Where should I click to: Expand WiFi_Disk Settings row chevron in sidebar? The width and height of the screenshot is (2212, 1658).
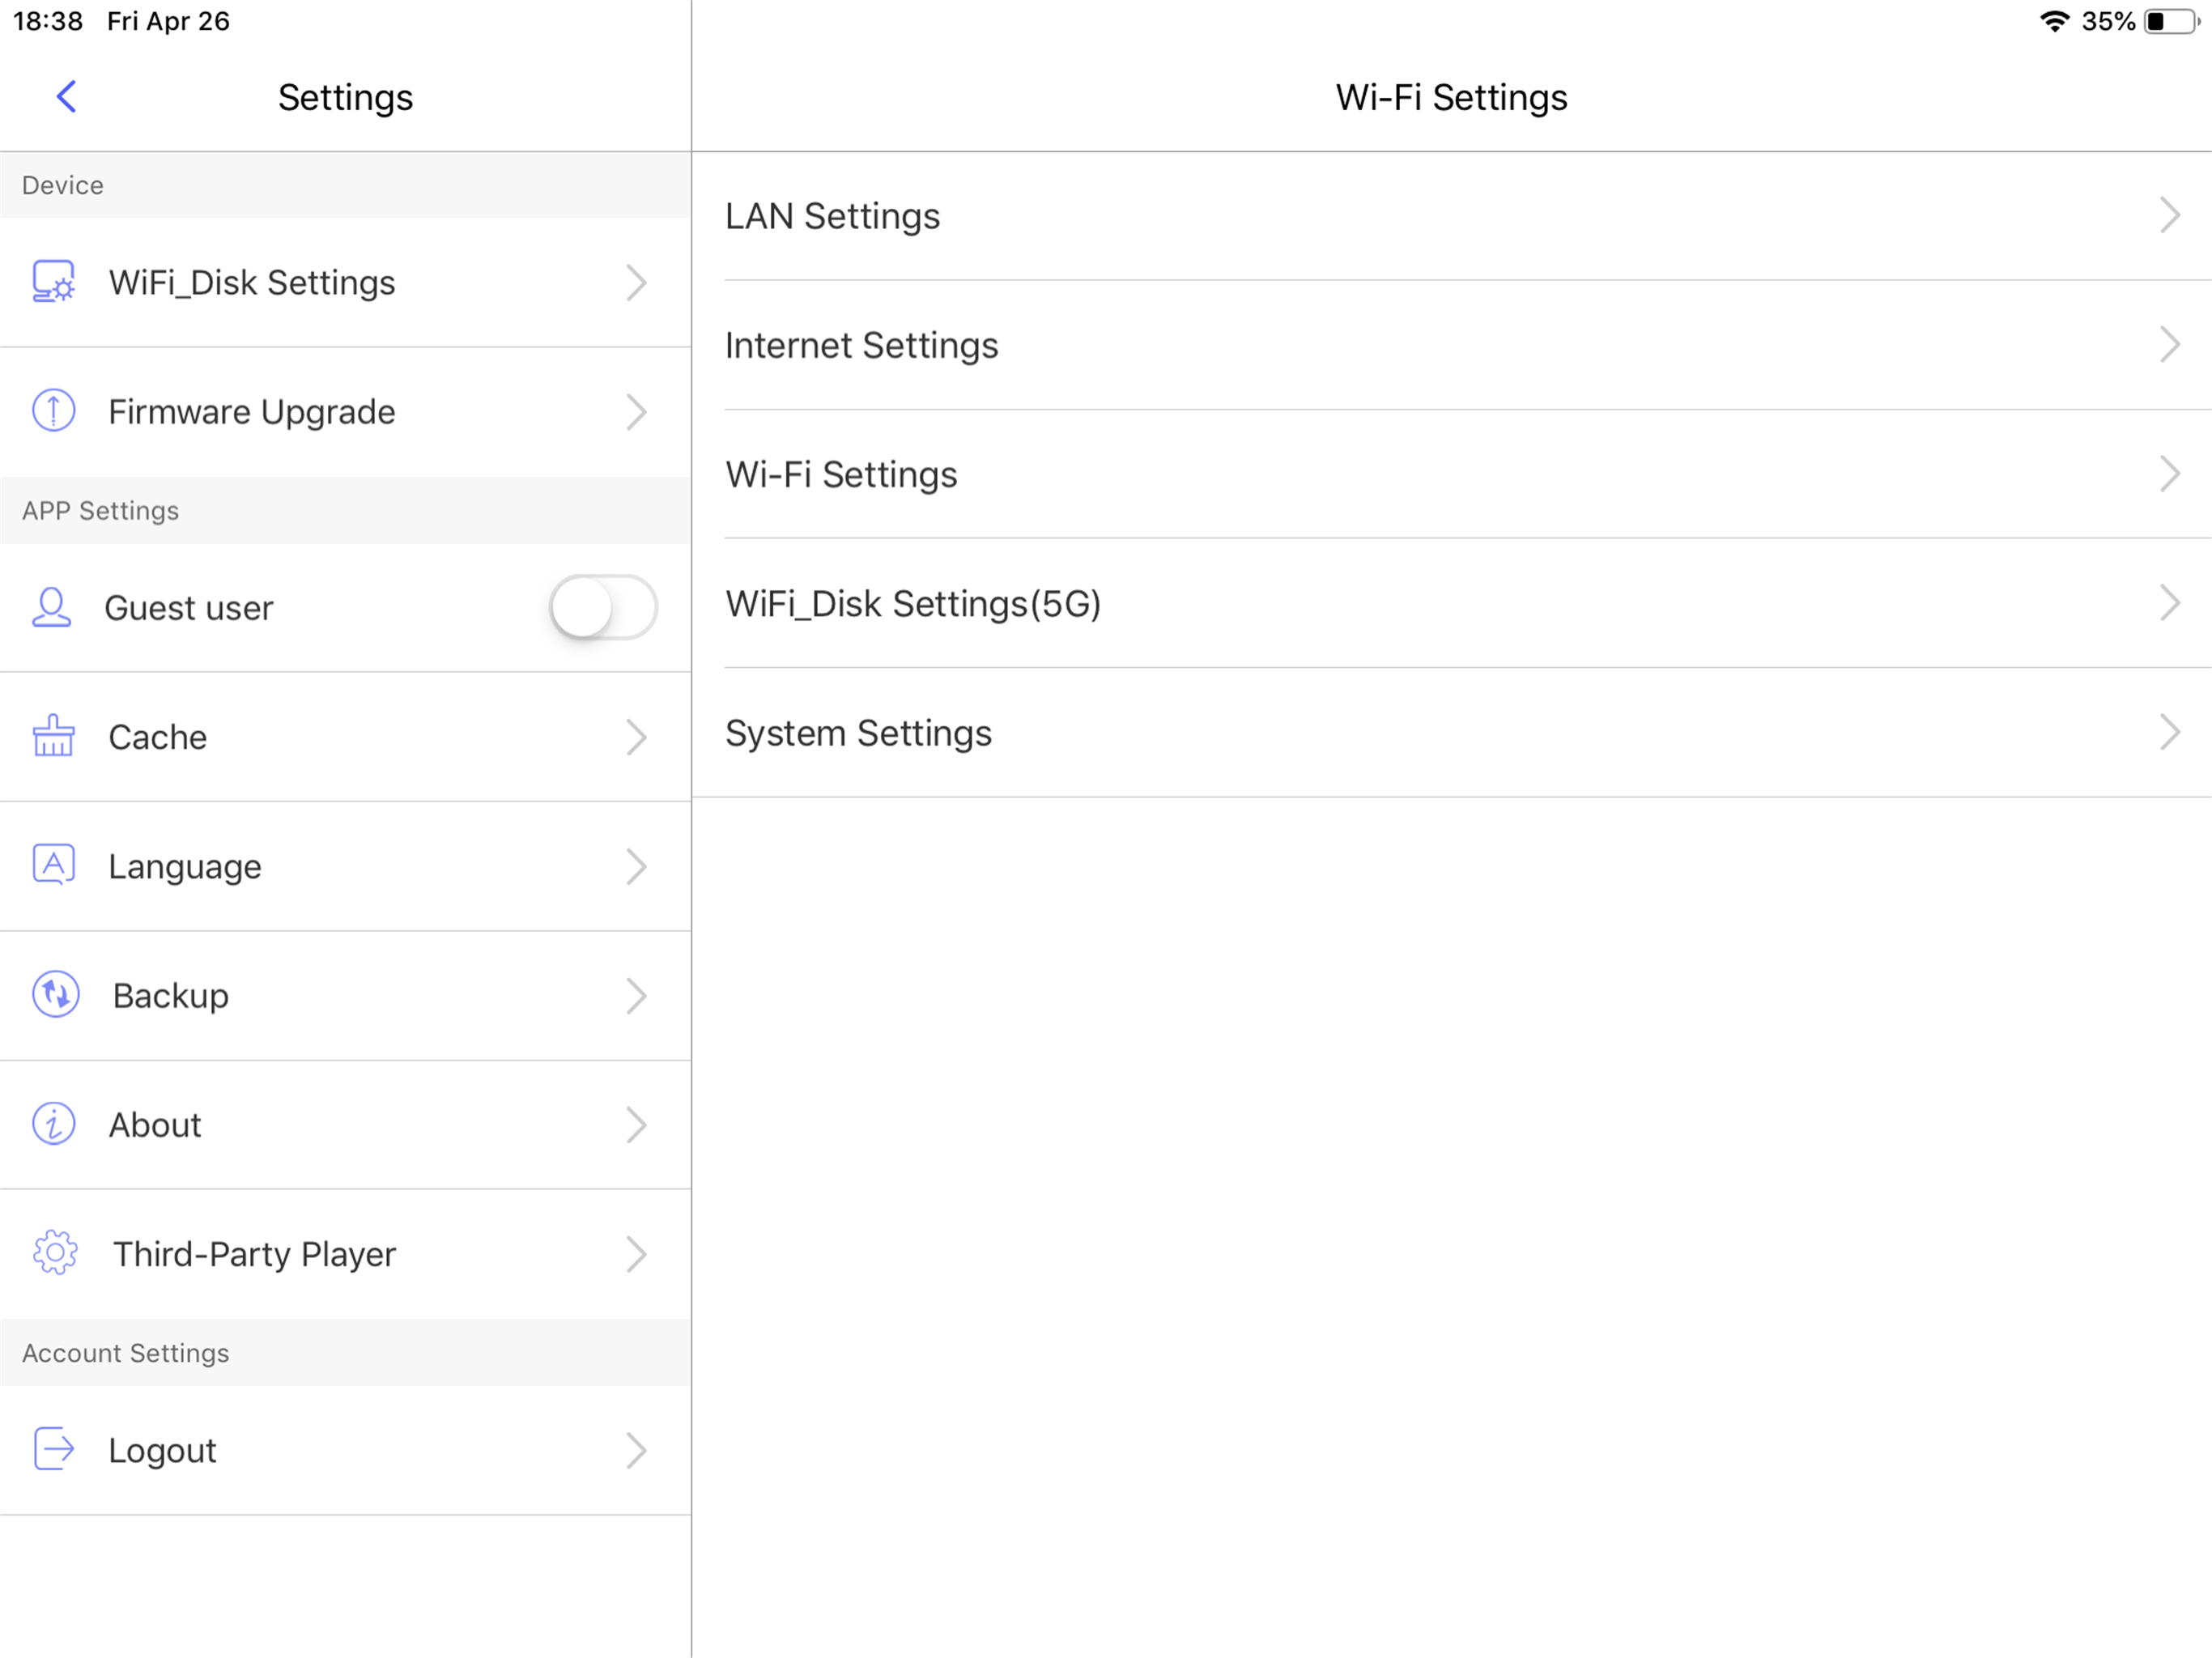636,283
